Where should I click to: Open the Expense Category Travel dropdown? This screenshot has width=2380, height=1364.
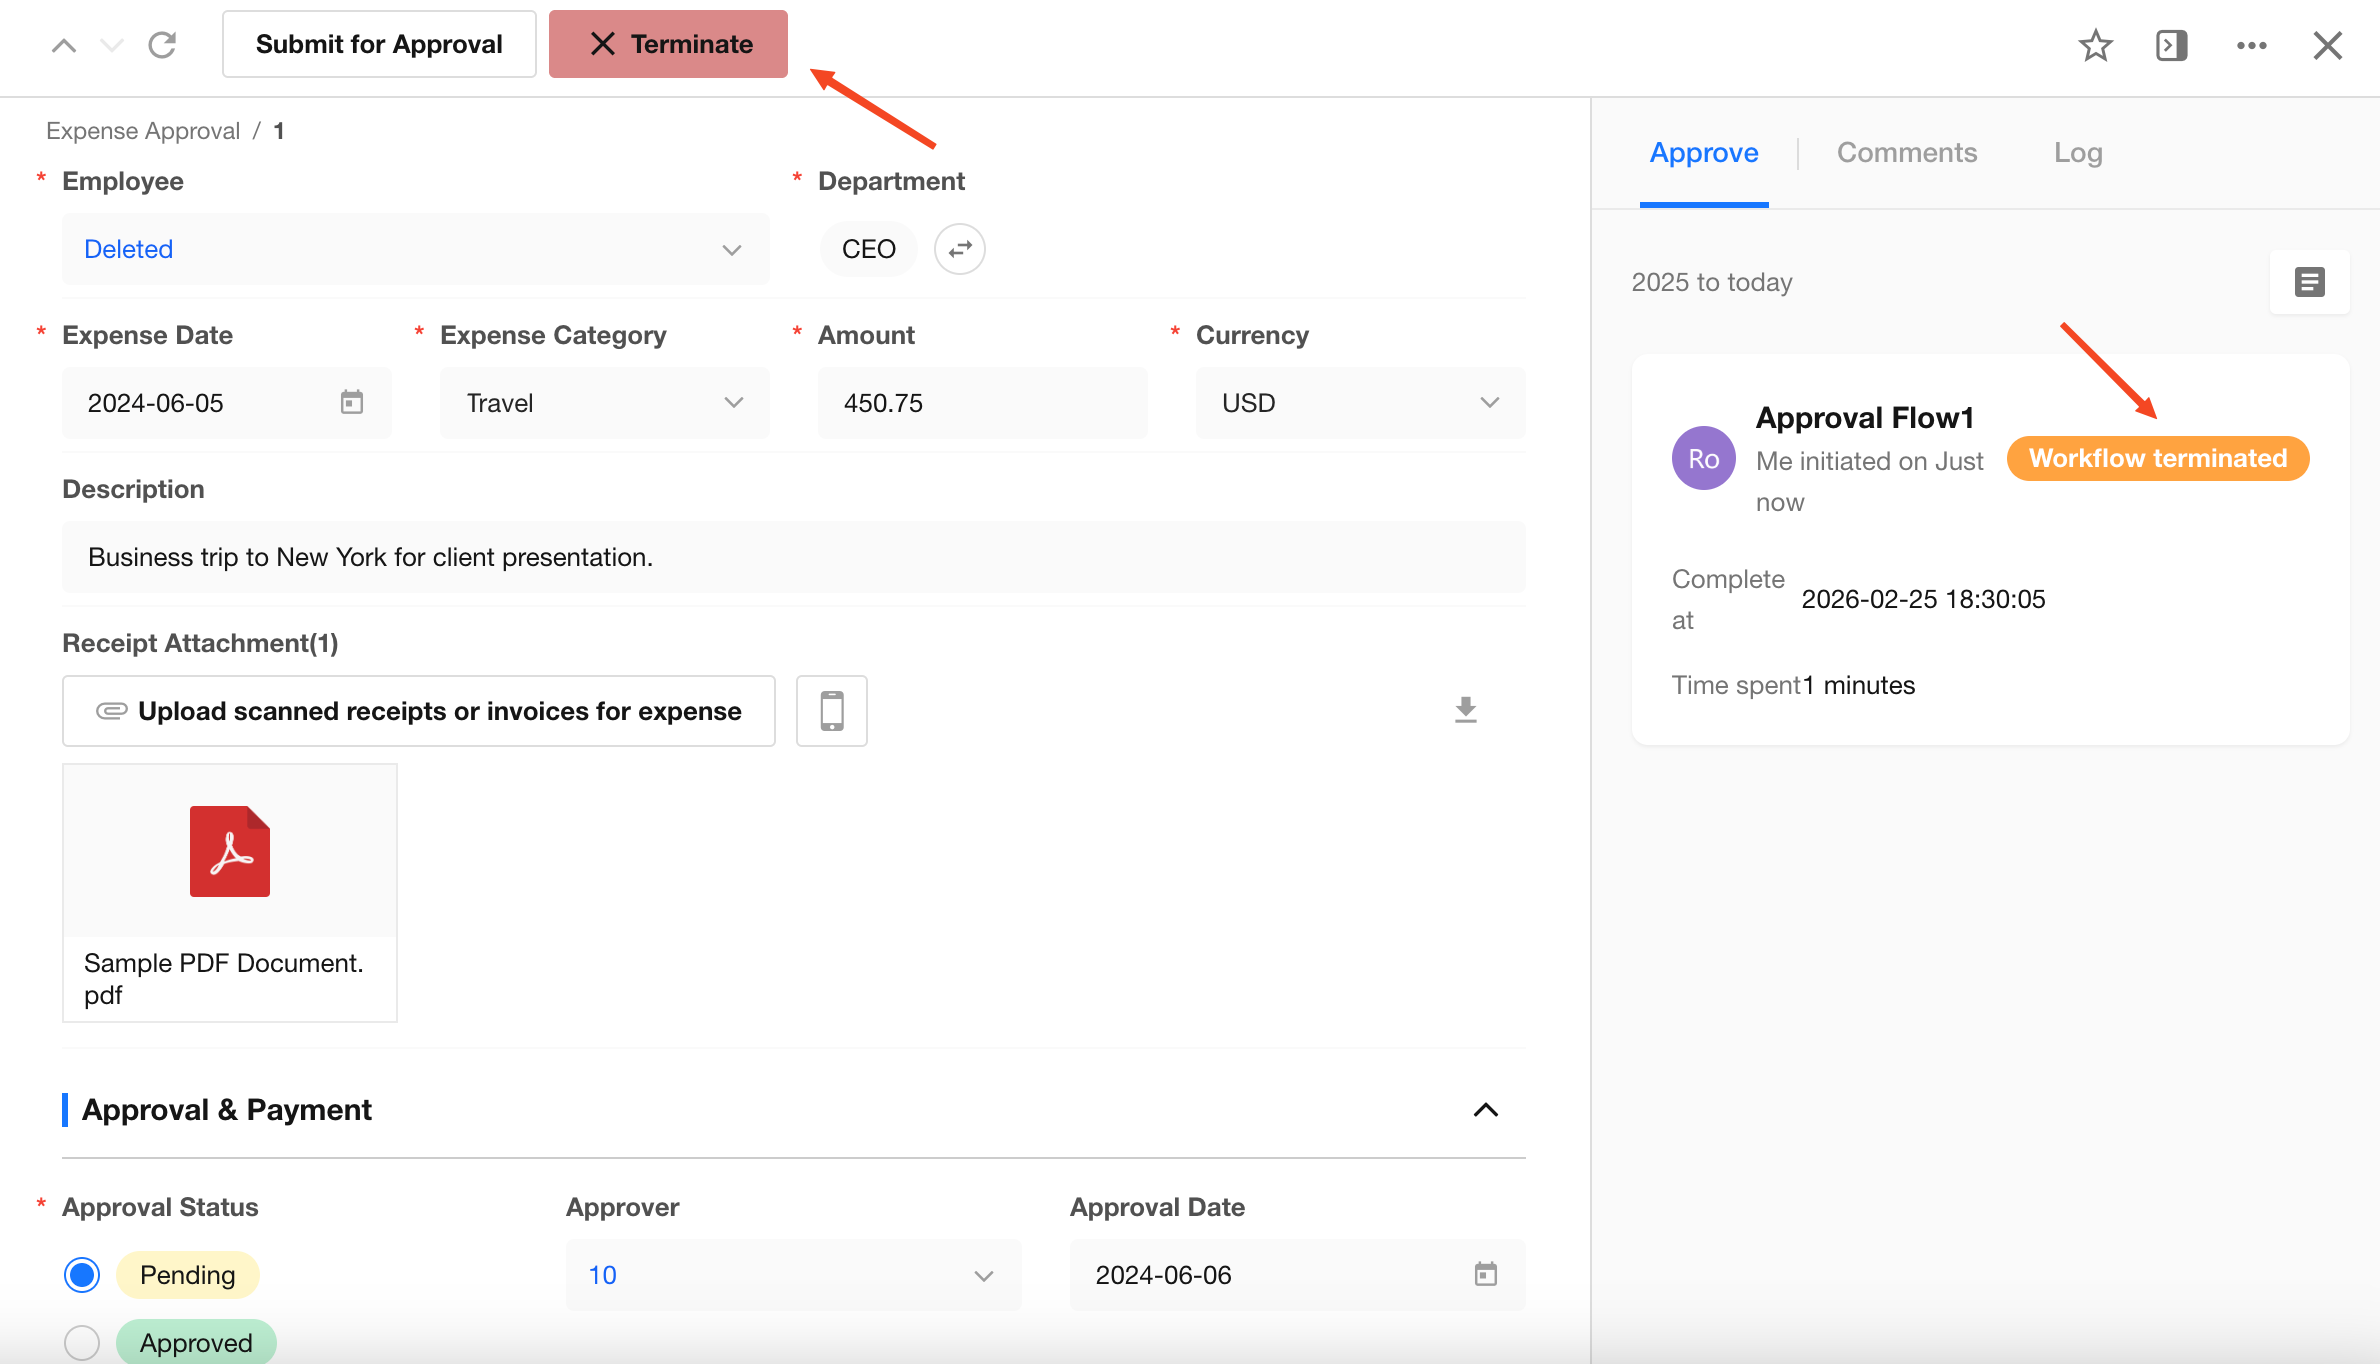(x=604, y=403)
